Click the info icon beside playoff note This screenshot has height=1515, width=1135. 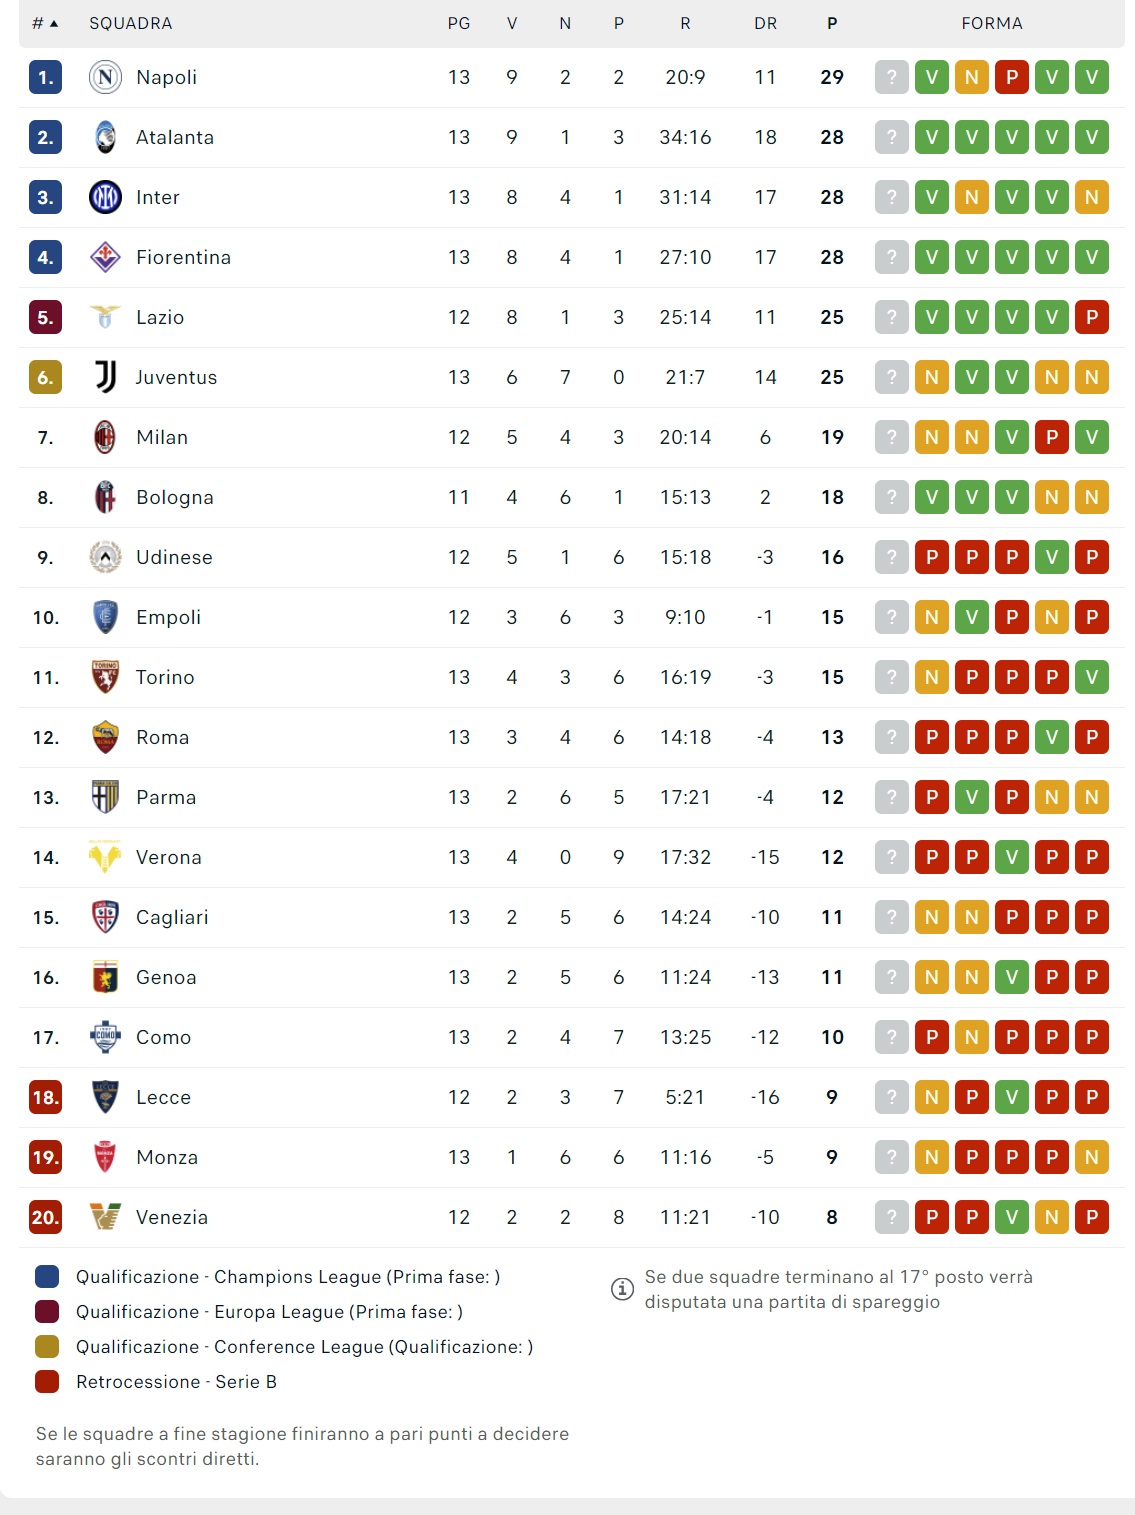[622, 1289]
